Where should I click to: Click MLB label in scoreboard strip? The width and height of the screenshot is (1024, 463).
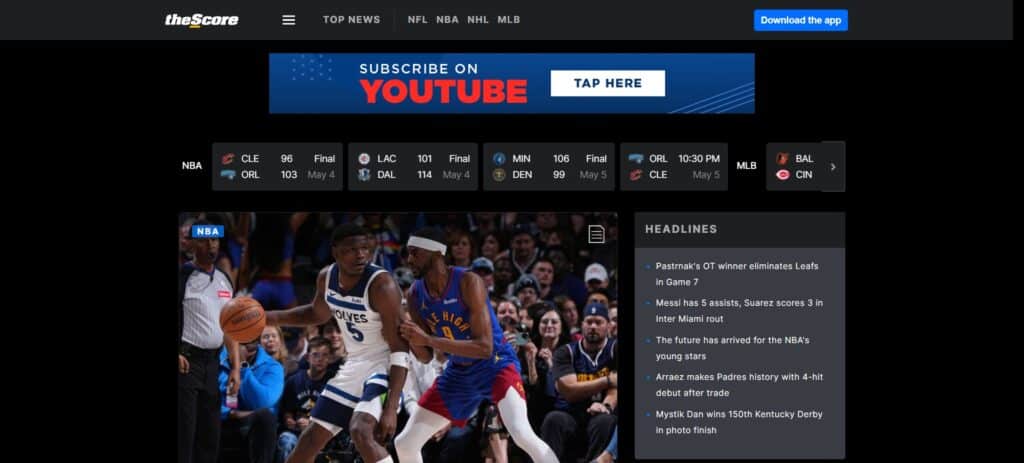coord(746,166)
